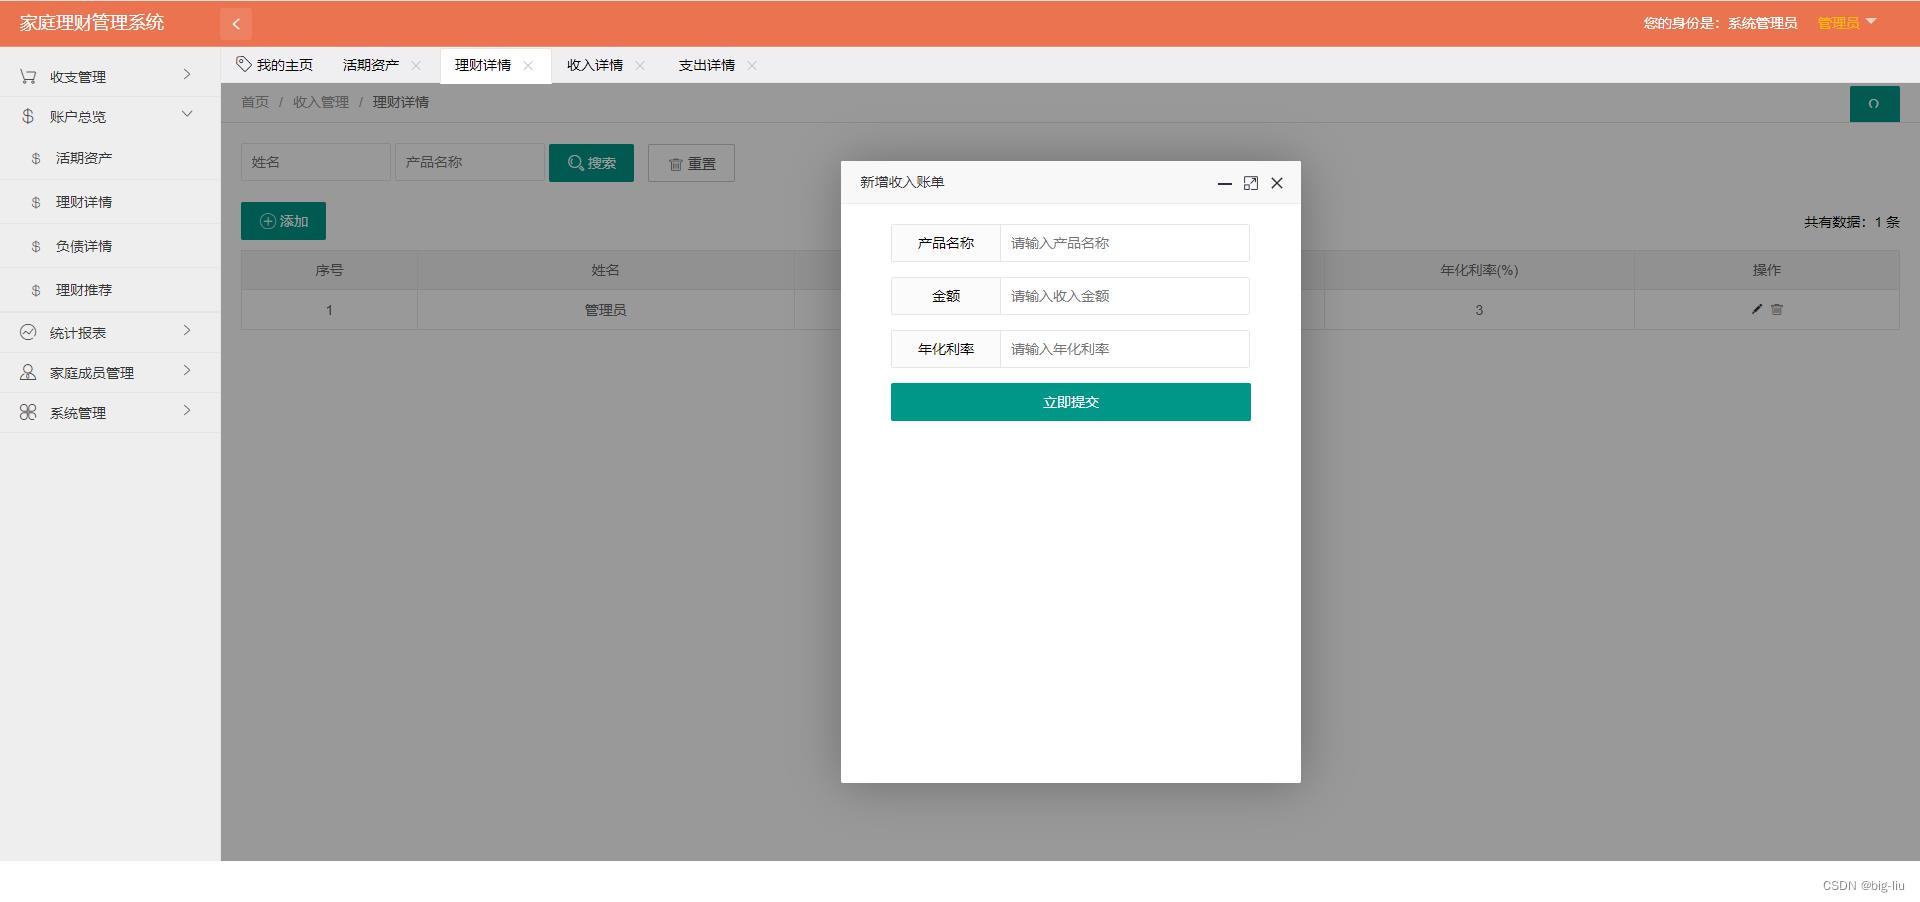
Task: Click the 收入管理 breadcrumb link
Action: (321, 102)
